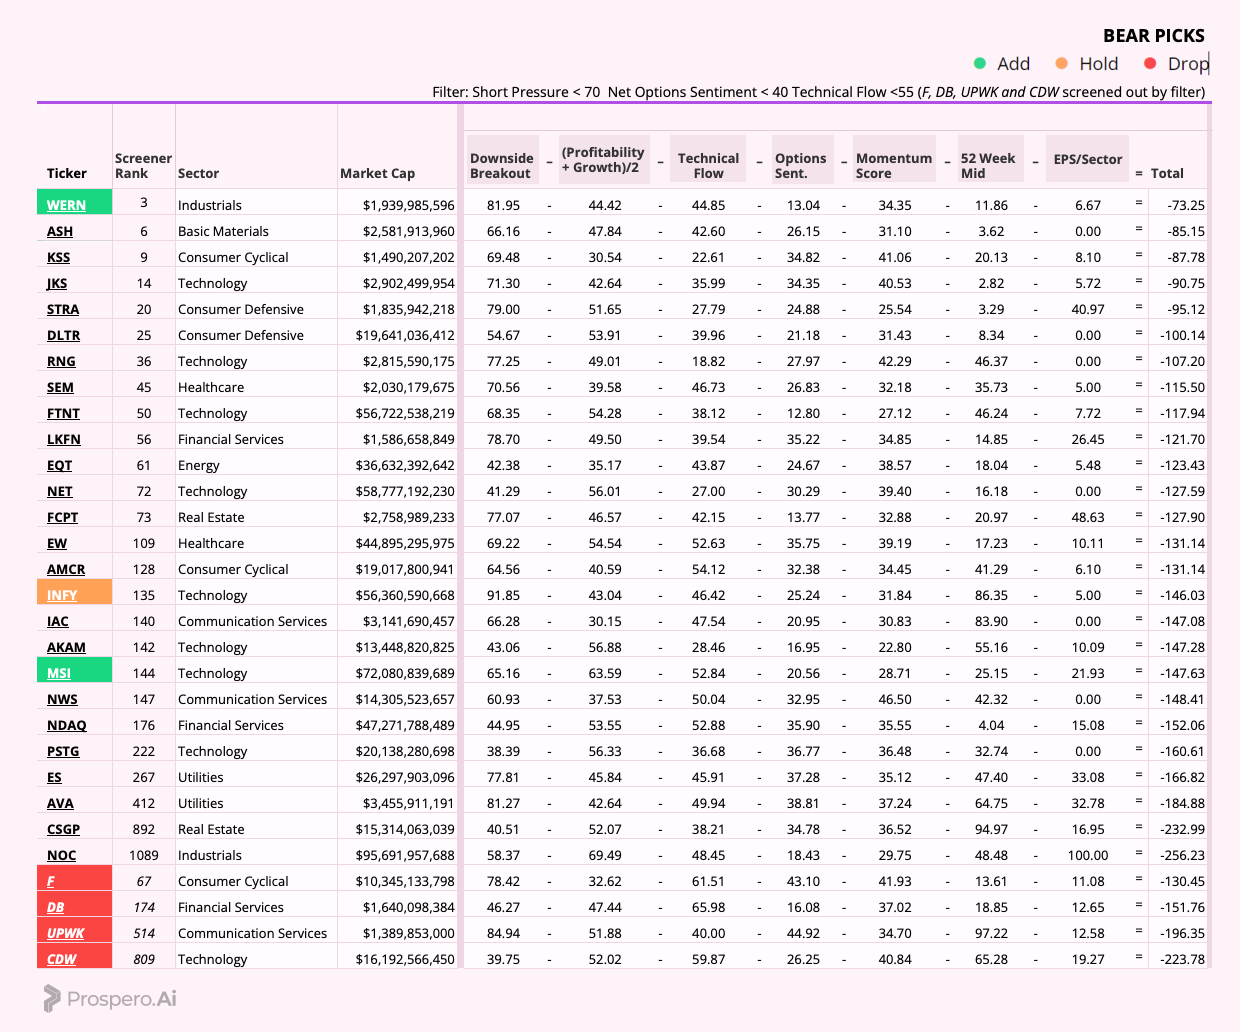Open the red F ticker link
Image resolution: width=1240 pixels, height=1032 pixels.
(51, 881)
